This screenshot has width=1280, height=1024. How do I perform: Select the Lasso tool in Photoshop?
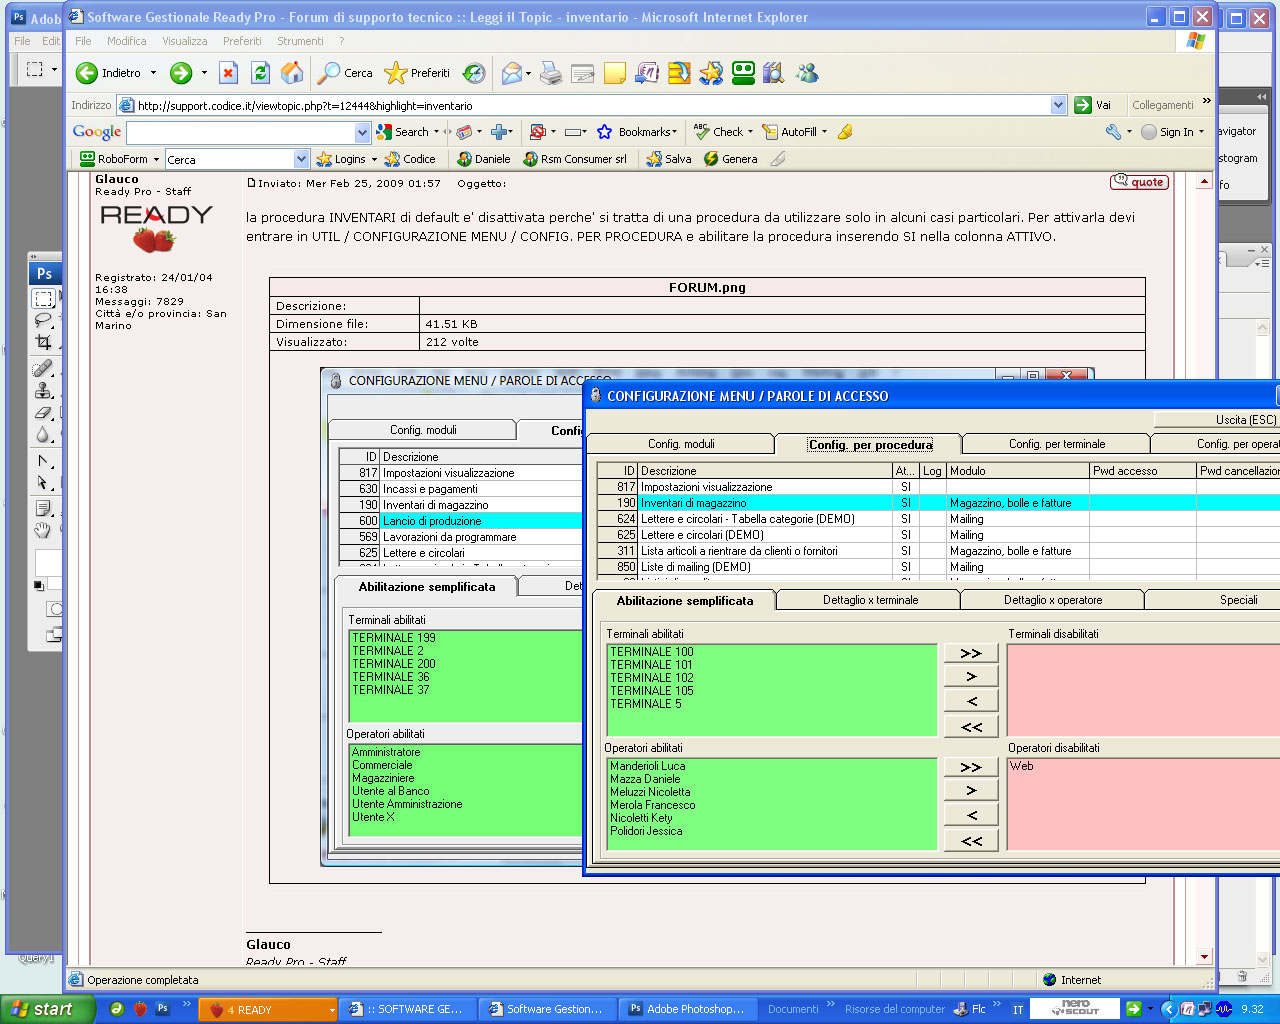(x=43, y=320)
